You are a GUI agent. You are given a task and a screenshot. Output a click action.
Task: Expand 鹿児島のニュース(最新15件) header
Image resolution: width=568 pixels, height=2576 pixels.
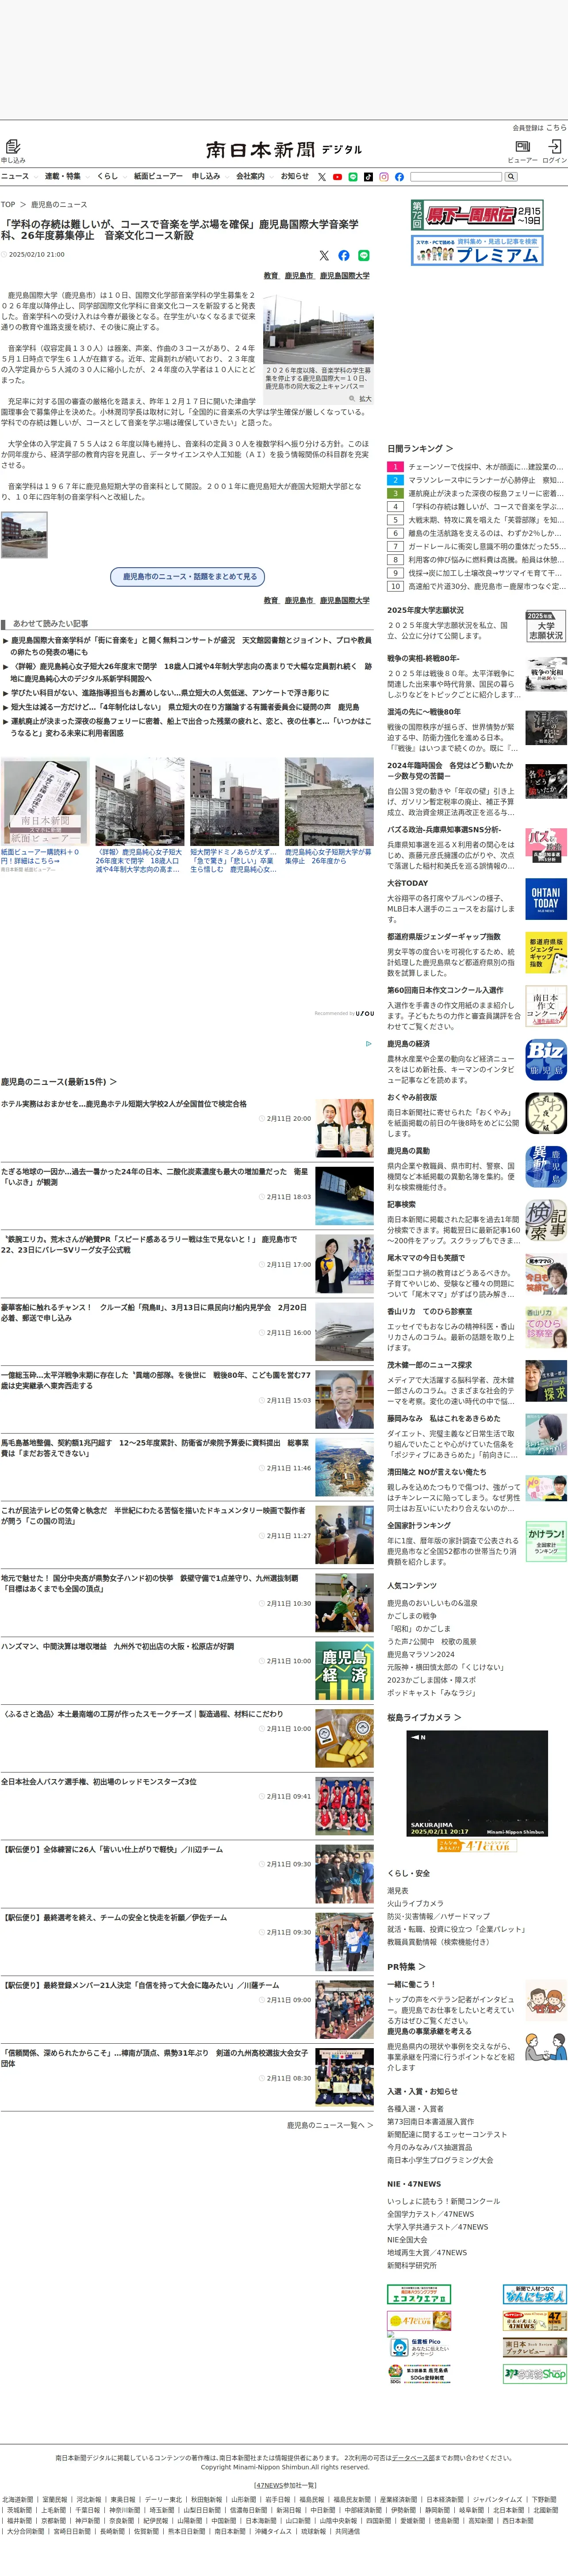click(x=58, y=1081)
